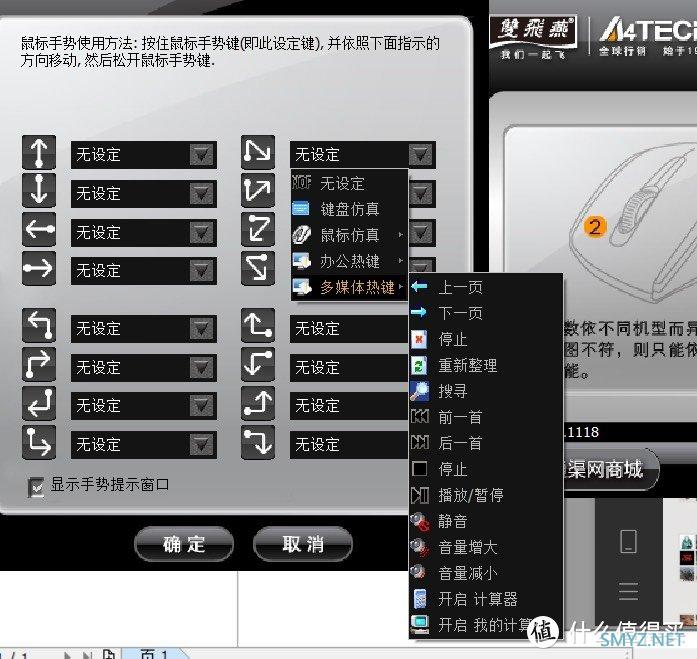Click the play/pause icon
Image resolution: width=697 pixels, height=659 pixels.
click(420, 495)
